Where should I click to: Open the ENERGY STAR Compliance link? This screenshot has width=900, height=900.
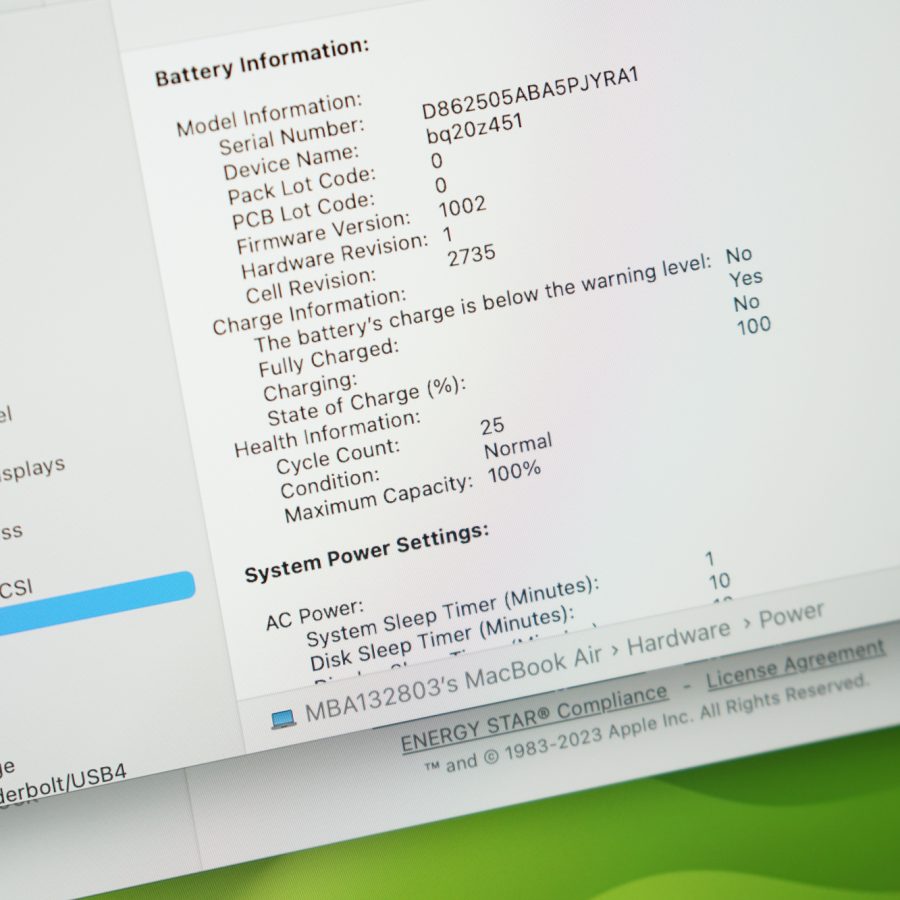click(x=534, y=718)
